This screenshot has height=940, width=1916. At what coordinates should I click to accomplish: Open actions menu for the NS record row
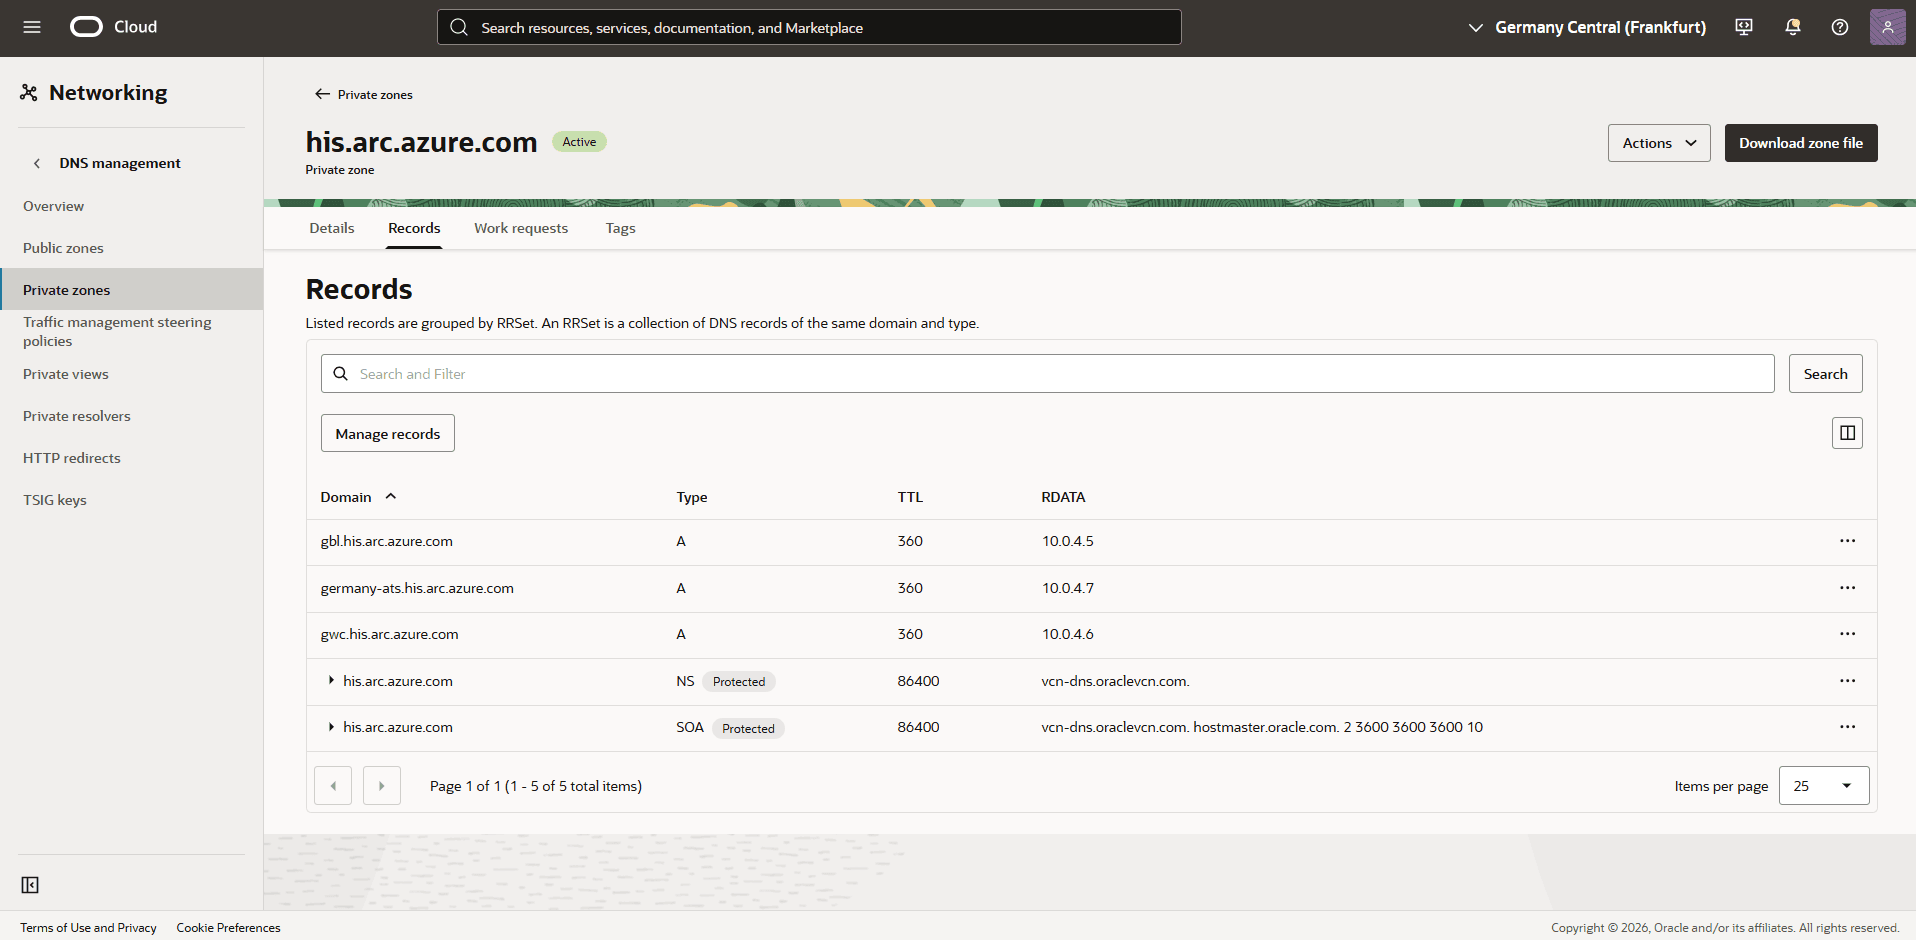(x=1847, y=681)
